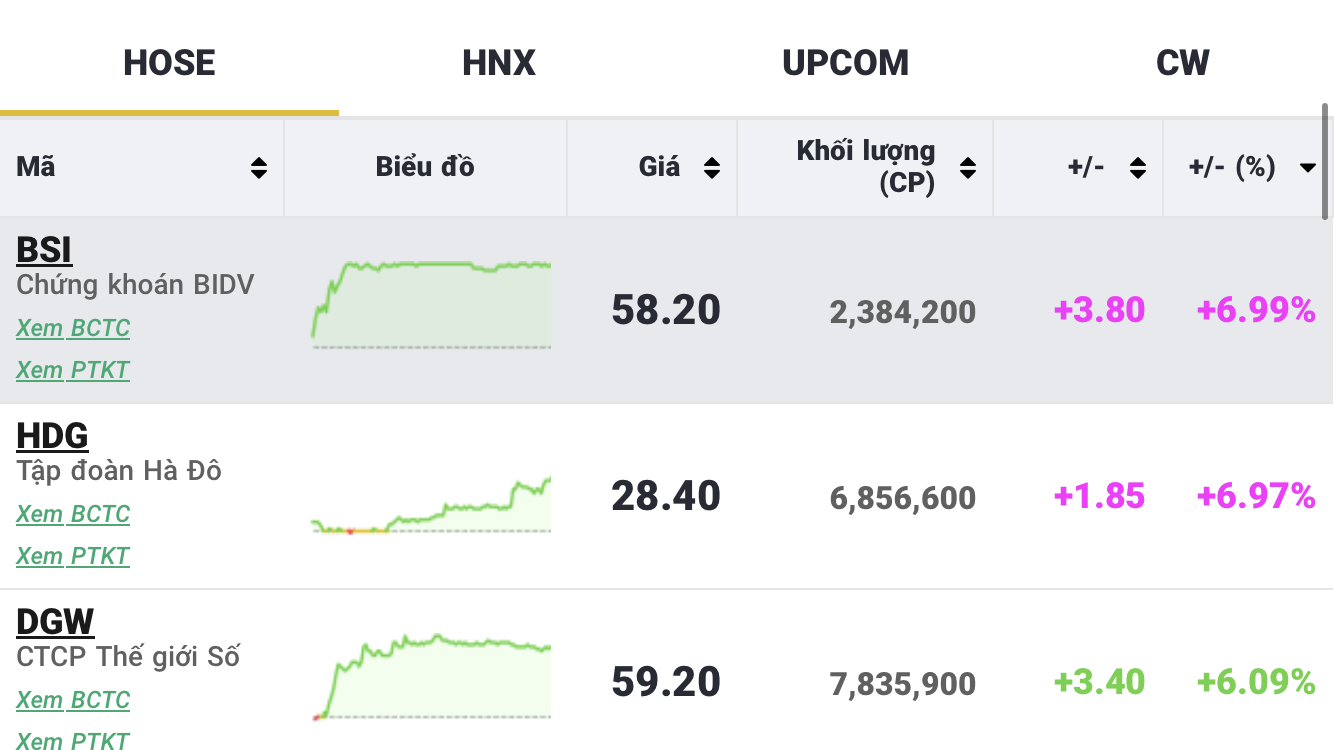The image size is (1334, 750).
Task: View BSI technical analysis Xem PTKT
Action: [73, 370]
